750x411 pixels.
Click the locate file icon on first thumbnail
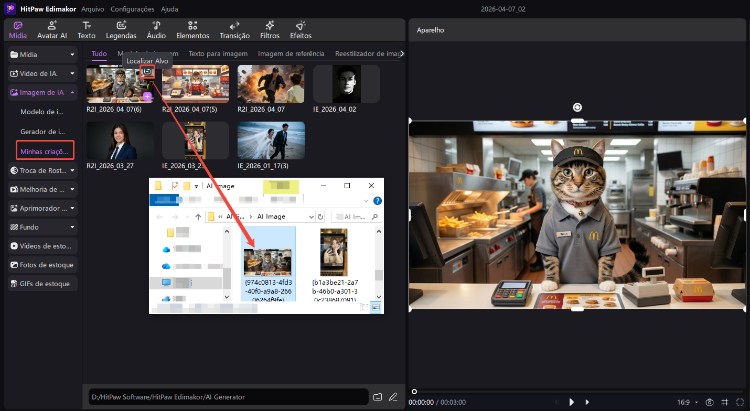click(x=147, y=72)
